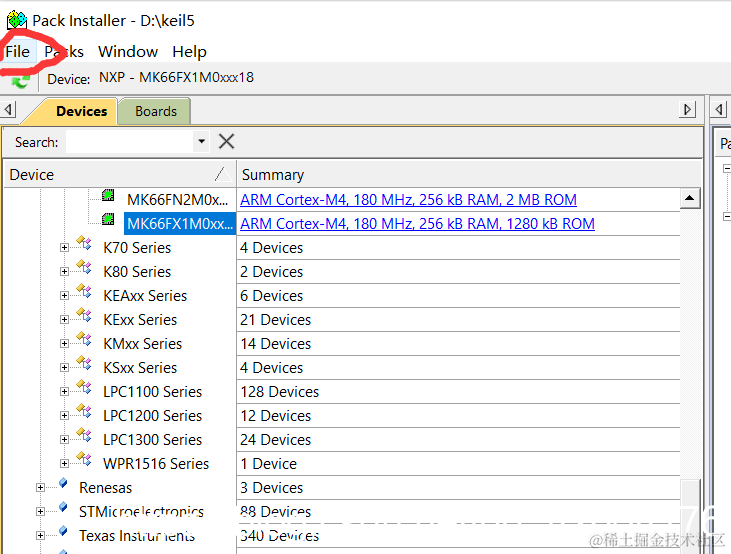Click the series icon beside K70 Series

(x=84, y=242)
